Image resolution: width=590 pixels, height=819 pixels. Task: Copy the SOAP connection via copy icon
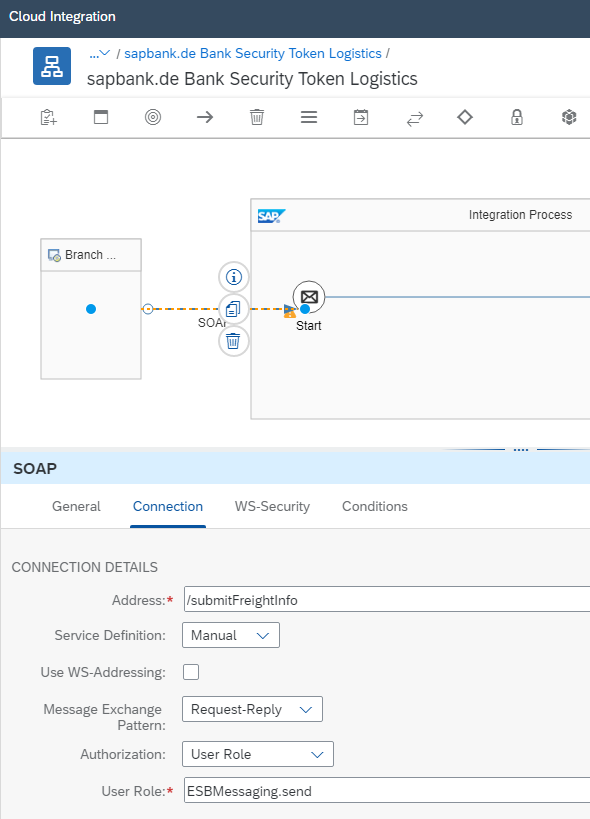tap(233, 309)
